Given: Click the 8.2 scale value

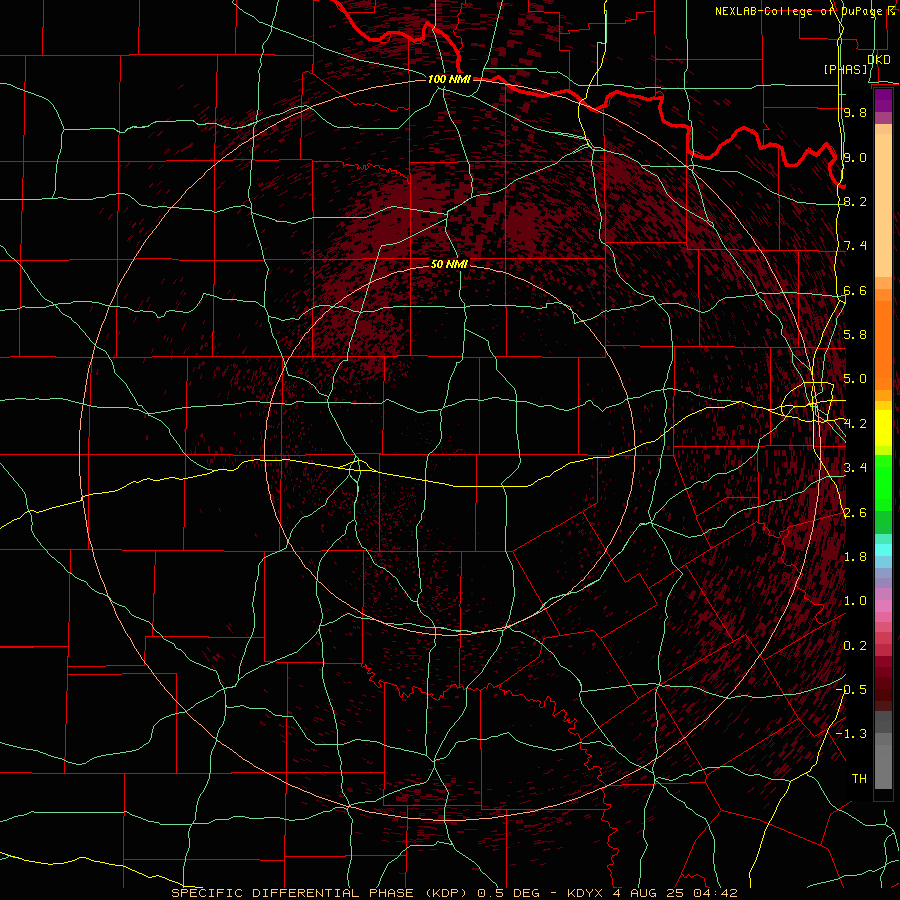Looking at the screenshot, I should click(x=855, y=201).
